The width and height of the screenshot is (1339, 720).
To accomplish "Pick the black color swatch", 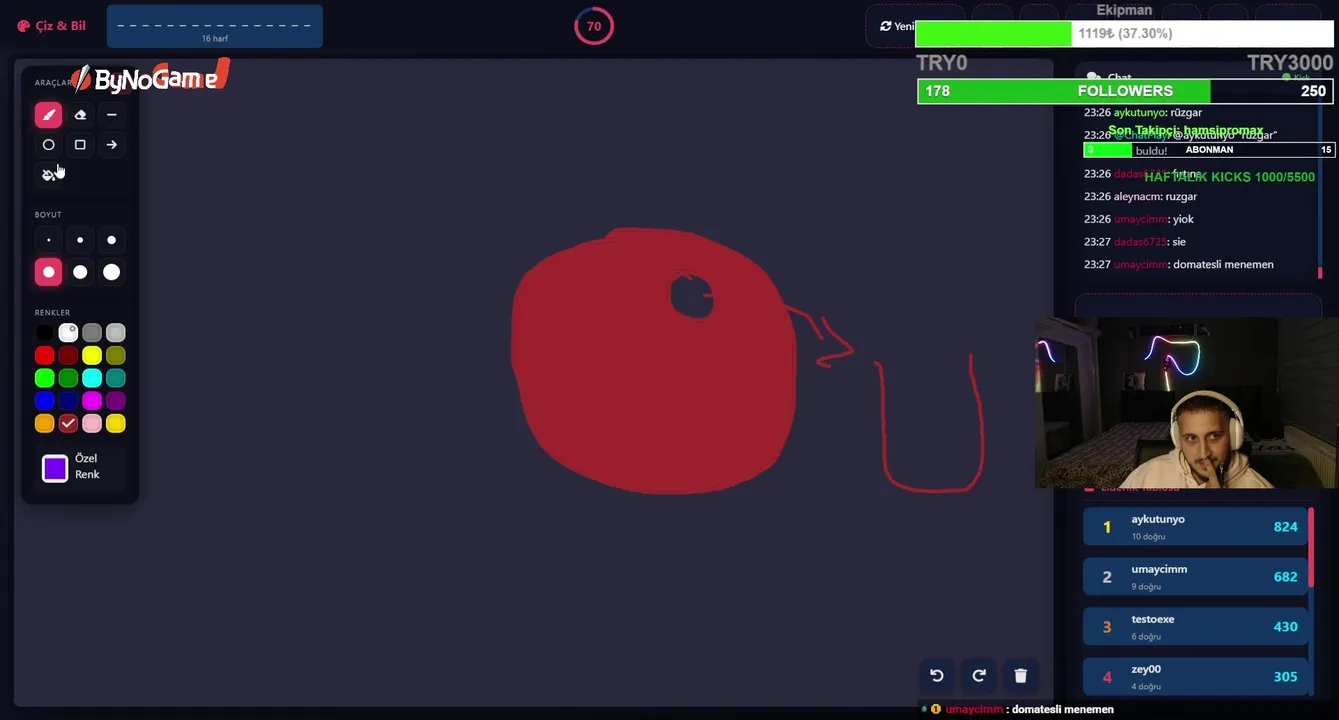I will pyautogui.click(x=44, y=333).
